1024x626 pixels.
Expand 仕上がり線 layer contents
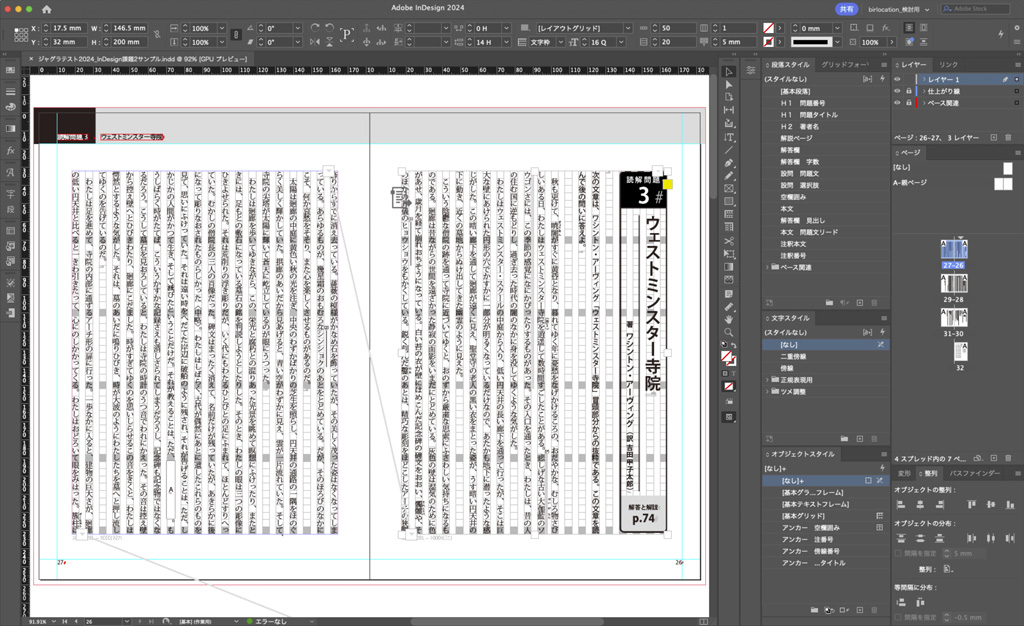coord(923,91)
